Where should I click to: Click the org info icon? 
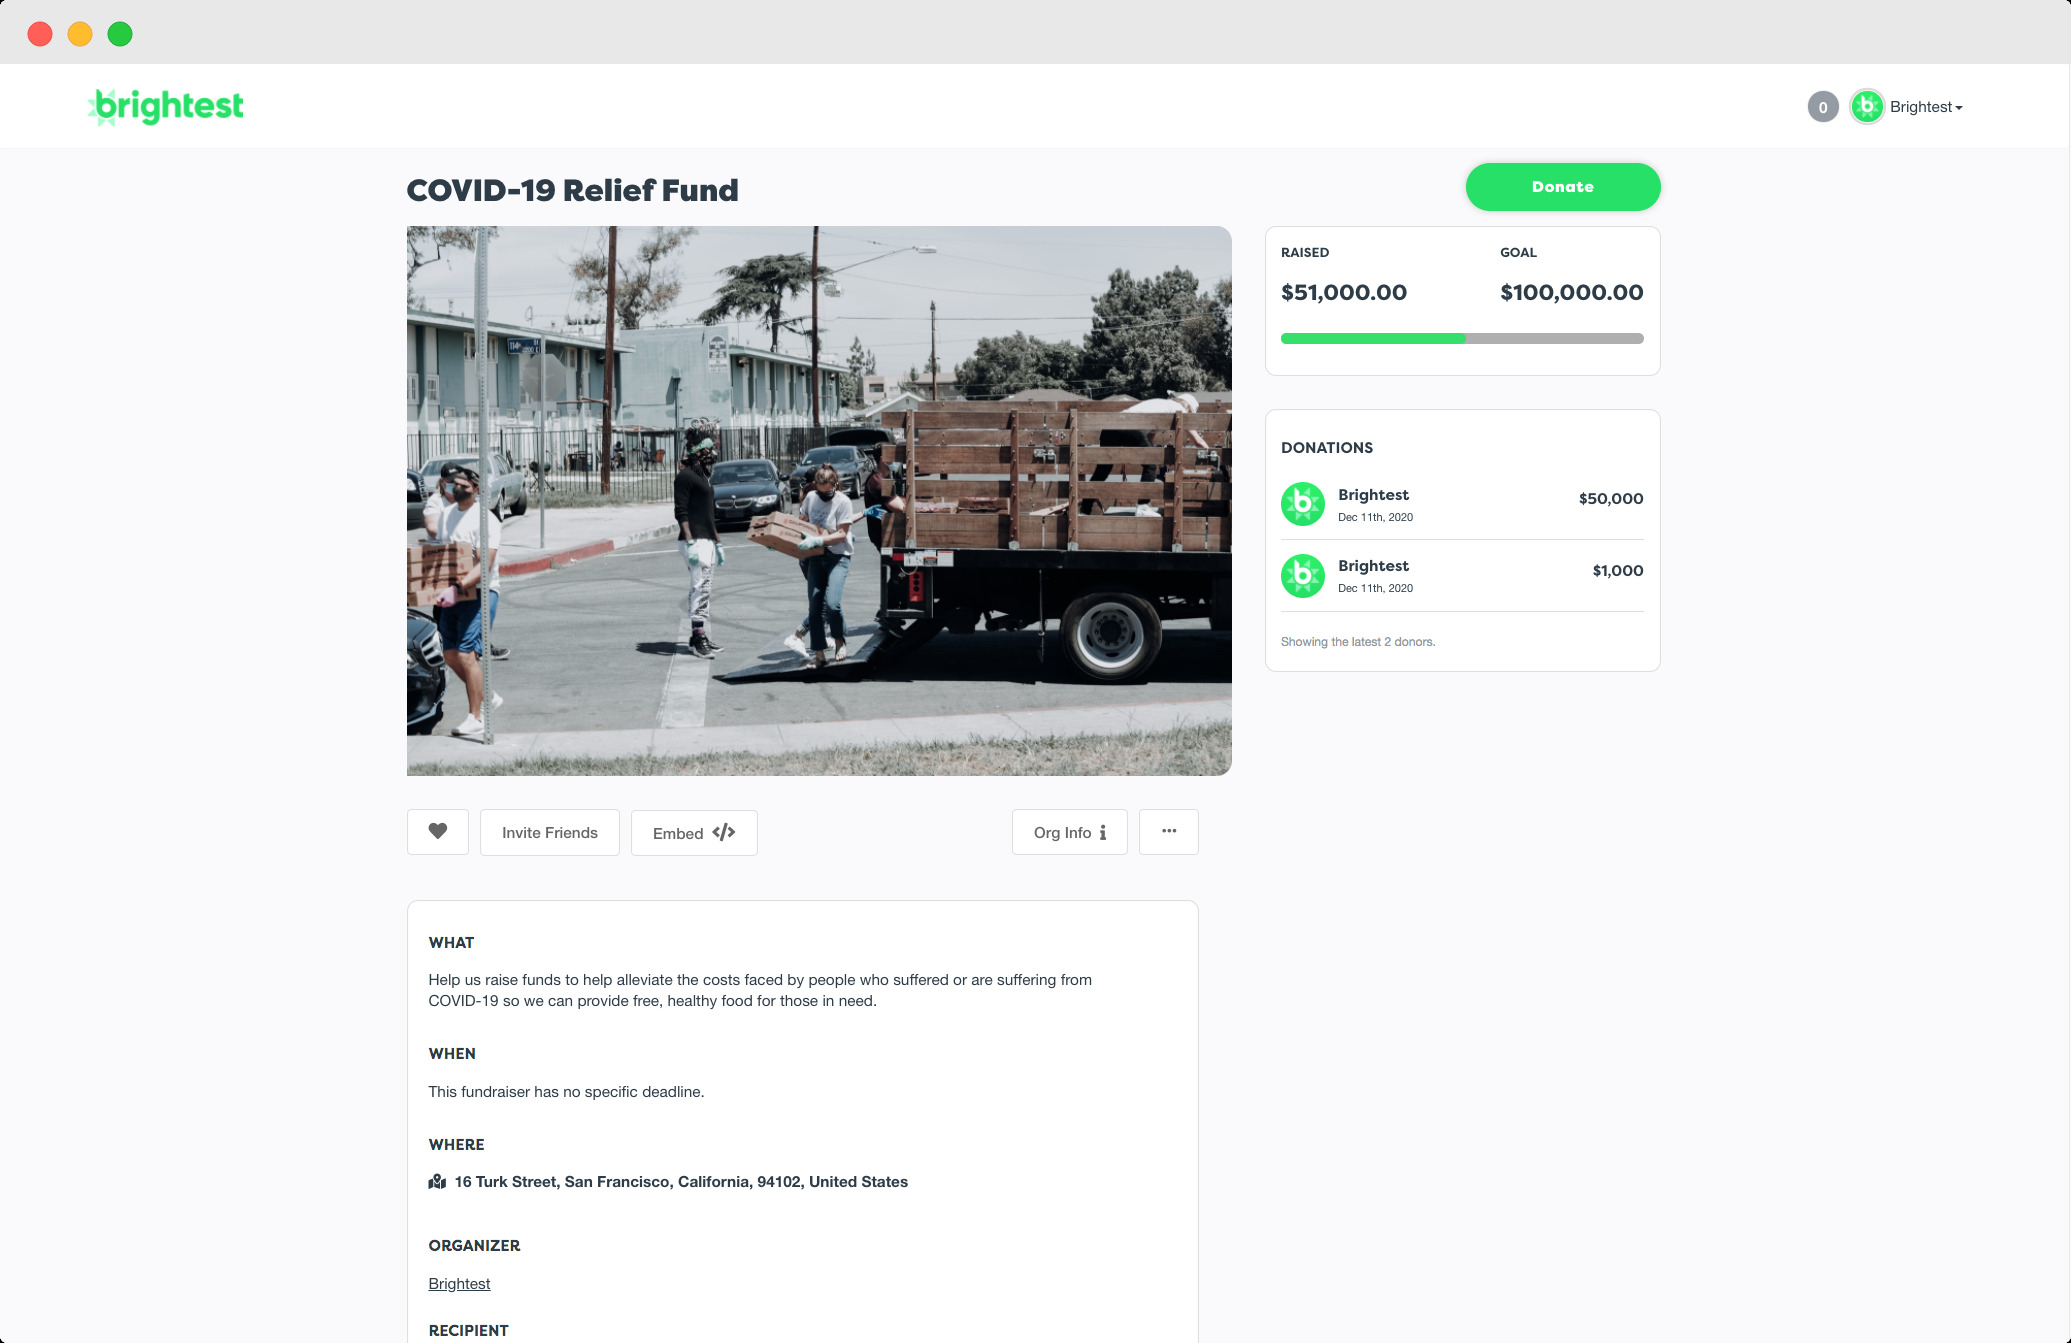(1103, 833)
